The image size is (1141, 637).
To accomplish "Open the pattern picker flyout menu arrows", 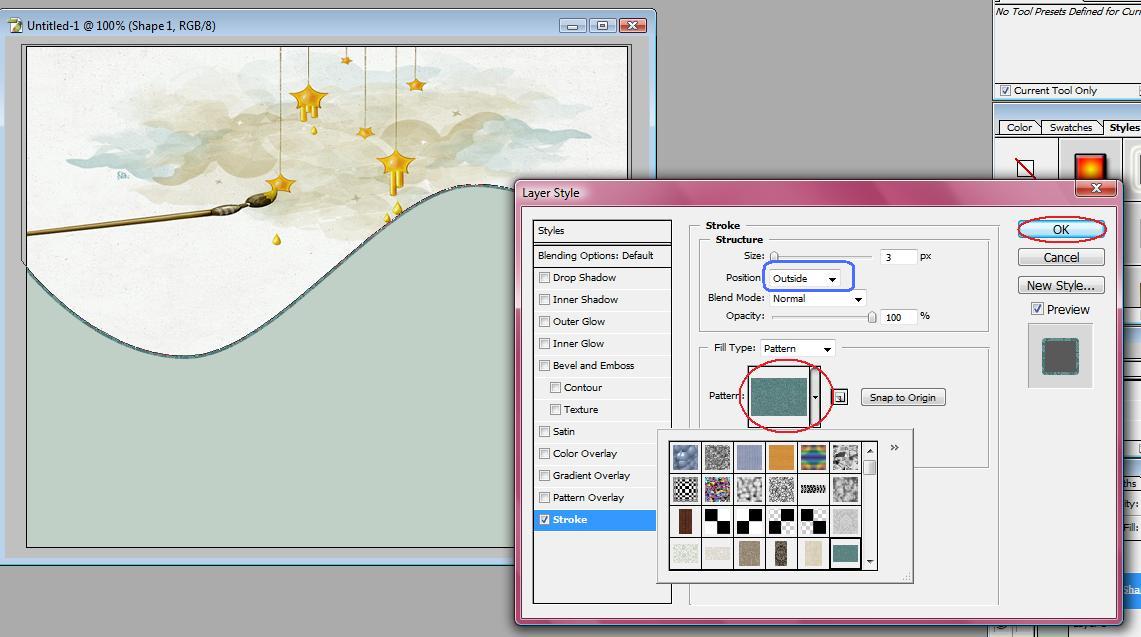I will (894, 448).
